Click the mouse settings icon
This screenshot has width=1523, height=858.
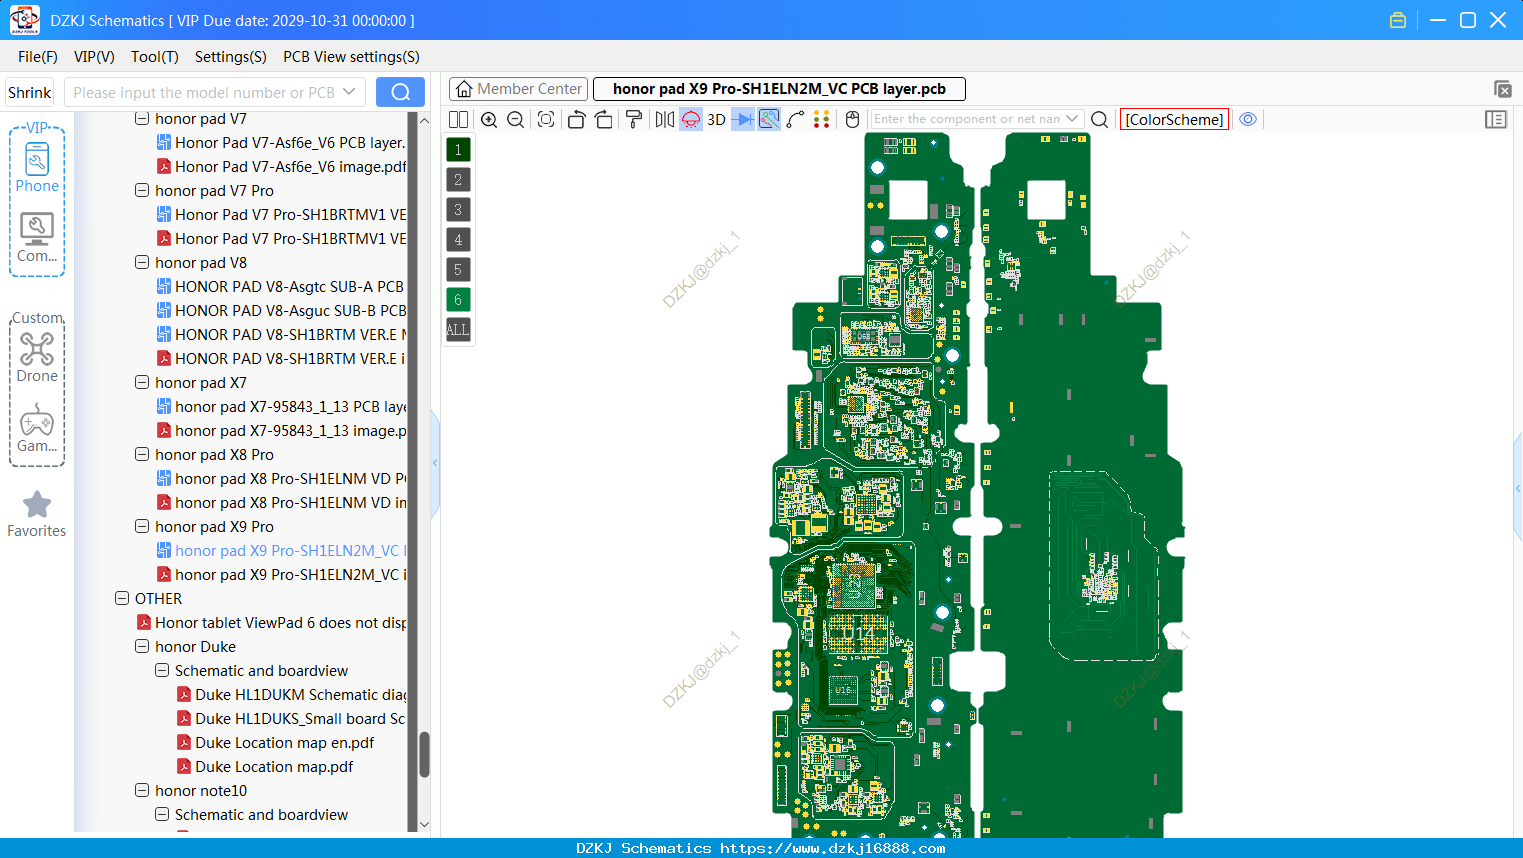click(x=852, y=119)
